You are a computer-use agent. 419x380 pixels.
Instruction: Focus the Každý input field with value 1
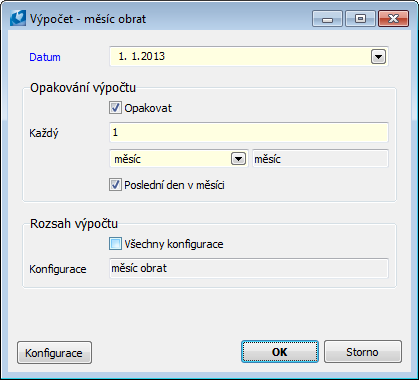click(x=249, y=132)
